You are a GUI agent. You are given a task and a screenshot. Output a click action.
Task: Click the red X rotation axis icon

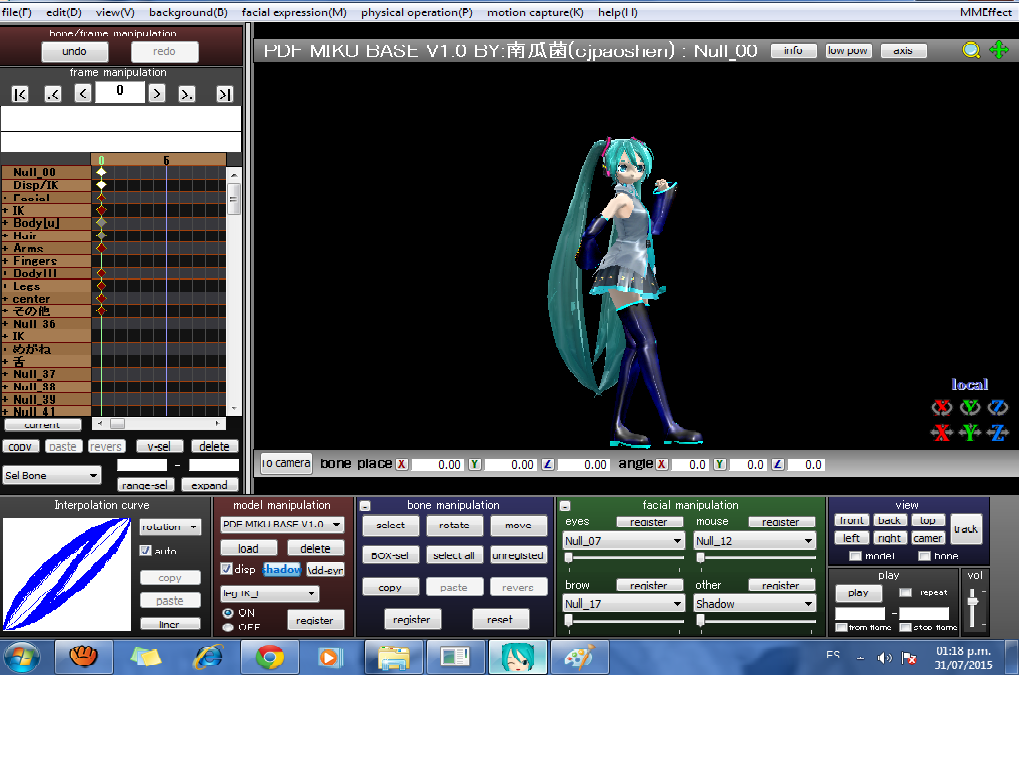(x=942, y=408)
